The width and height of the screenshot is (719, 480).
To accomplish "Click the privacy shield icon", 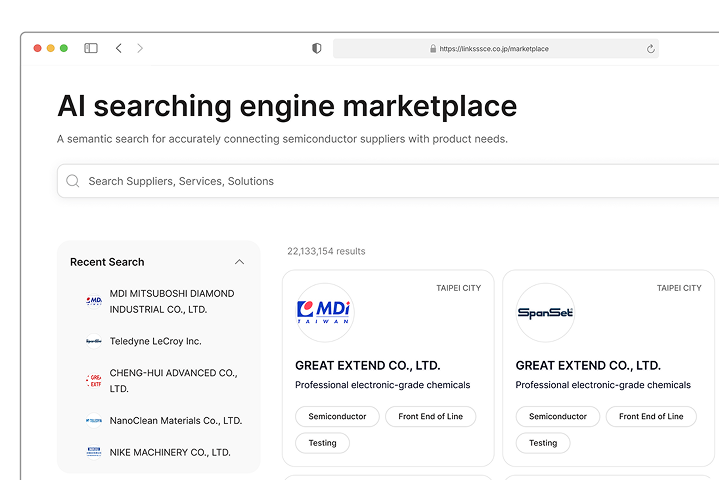I will (317, 48).
